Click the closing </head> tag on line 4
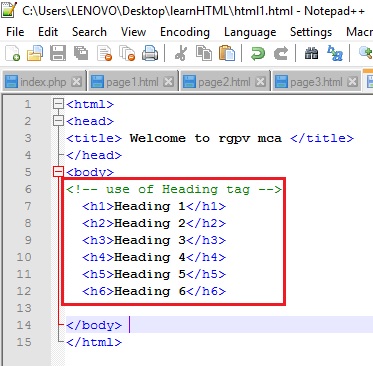 pyautogui.click(x=94, y=155)
